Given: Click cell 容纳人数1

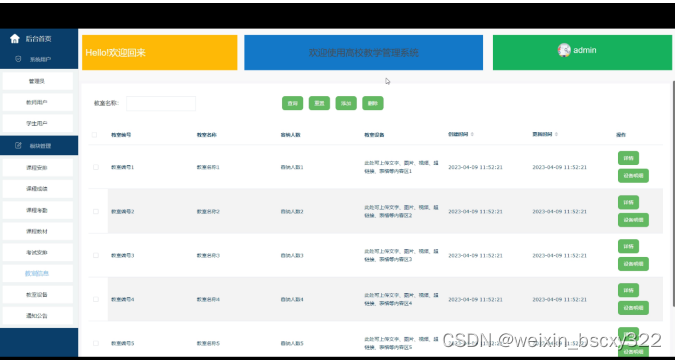Looking at the screenshot, I should (292, 167).
